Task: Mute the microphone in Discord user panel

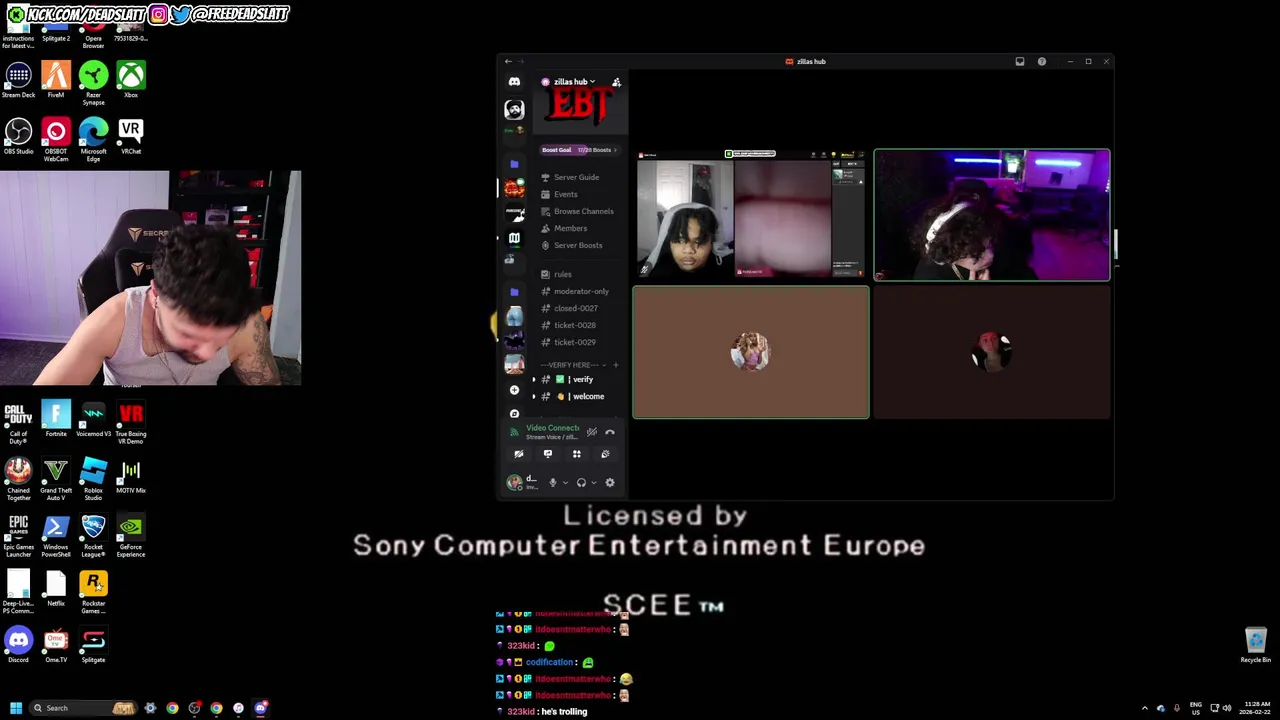Action: [552, 483]
